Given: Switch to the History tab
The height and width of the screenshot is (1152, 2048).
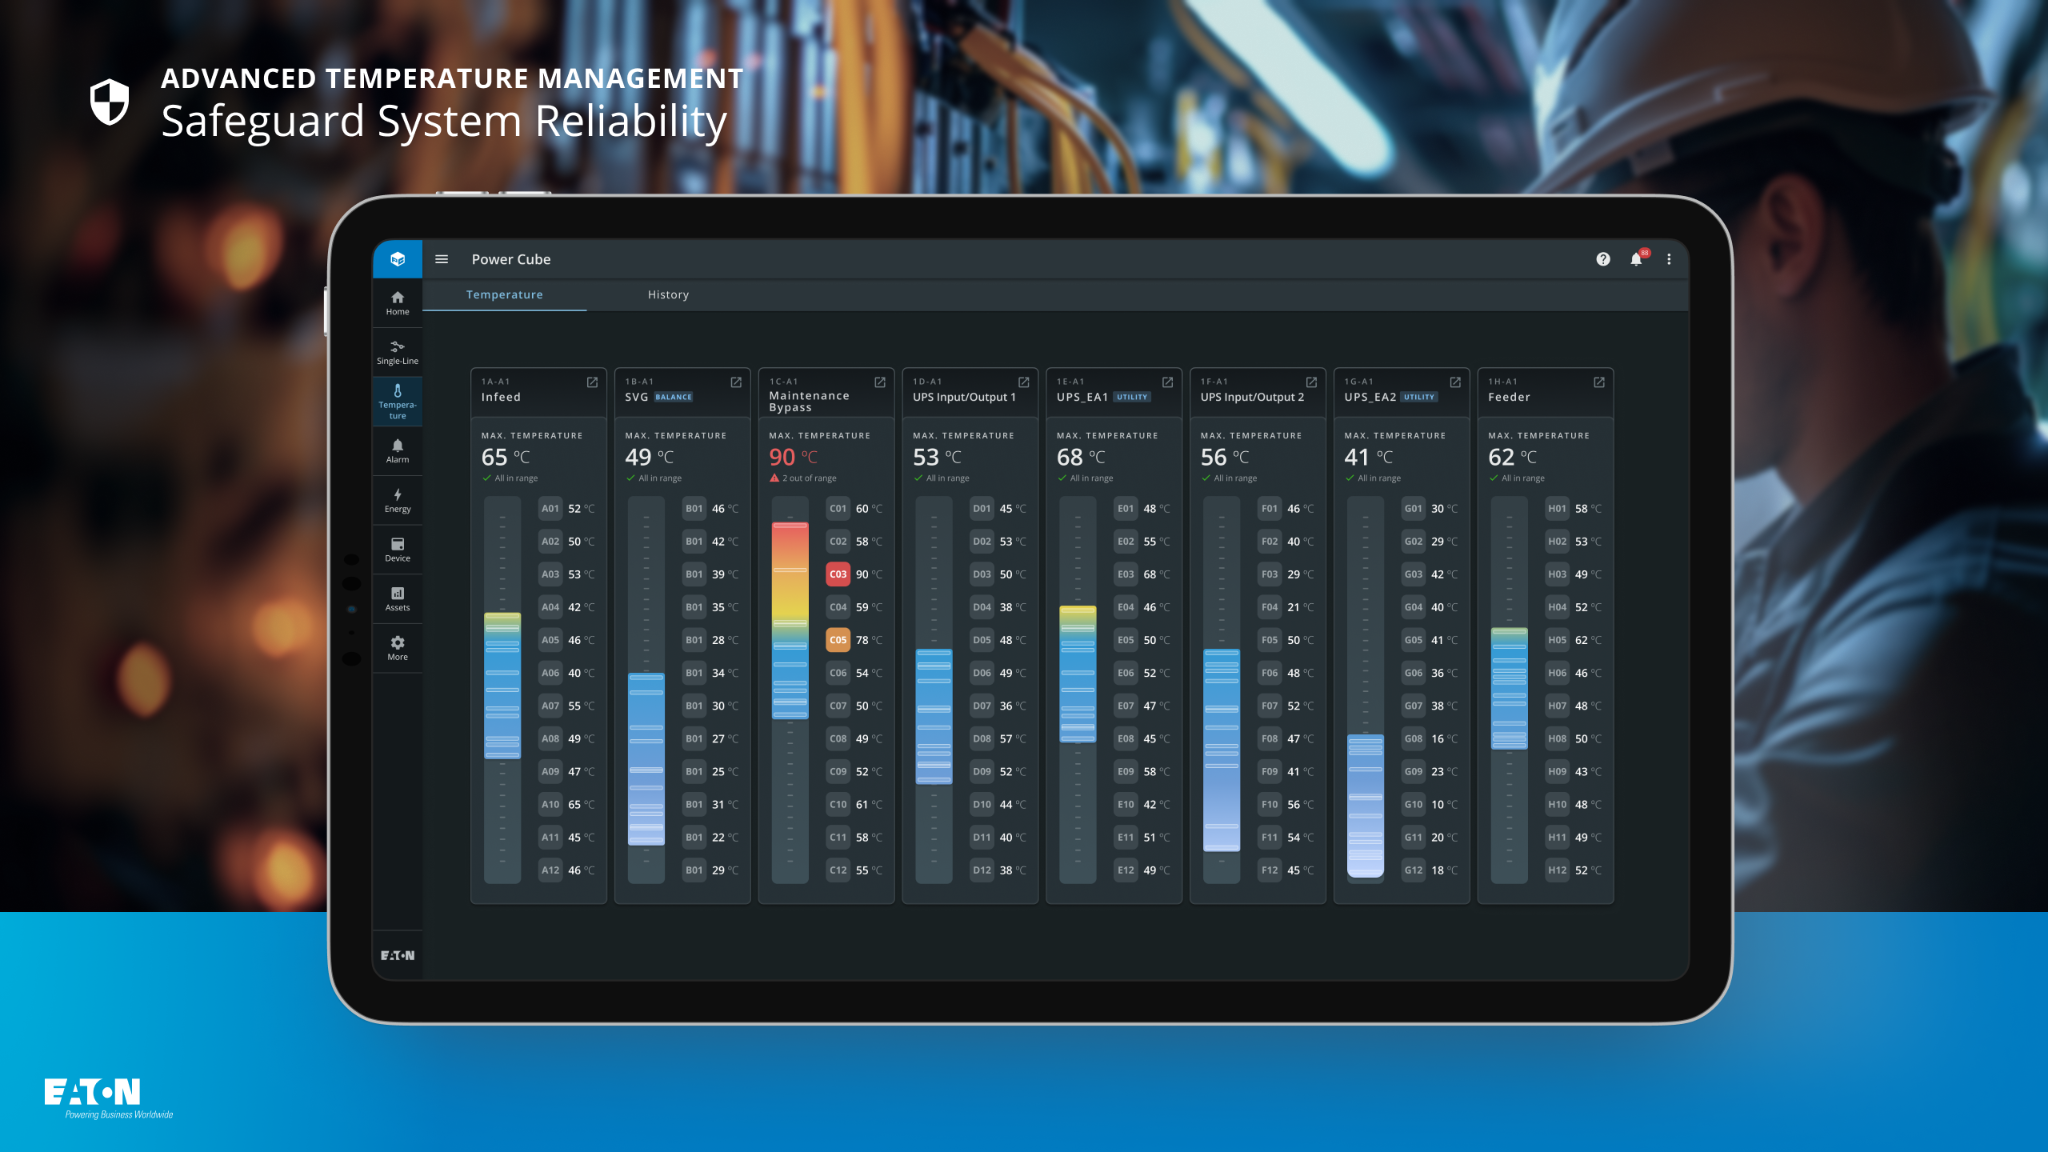Looking at the screenshot, I should (668, 295).
